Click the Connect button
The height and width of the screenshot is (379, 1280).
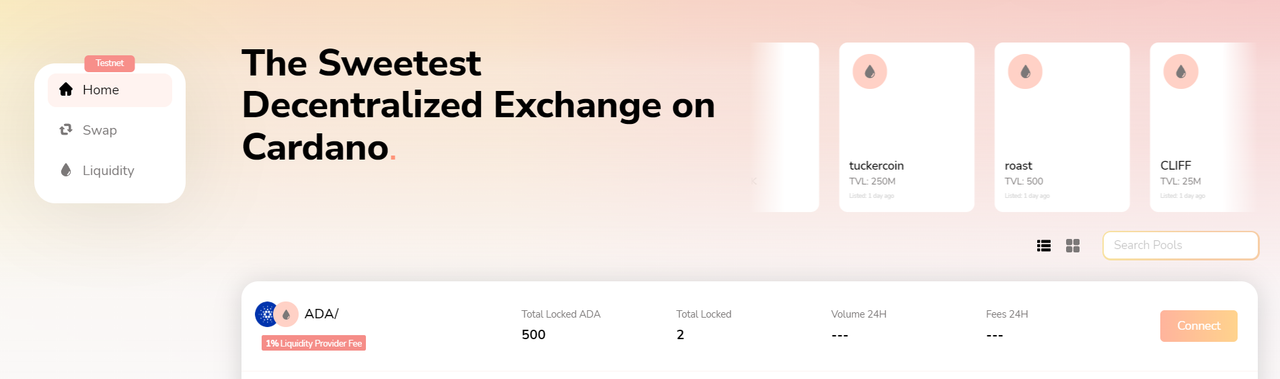[x=1198, y=326]
